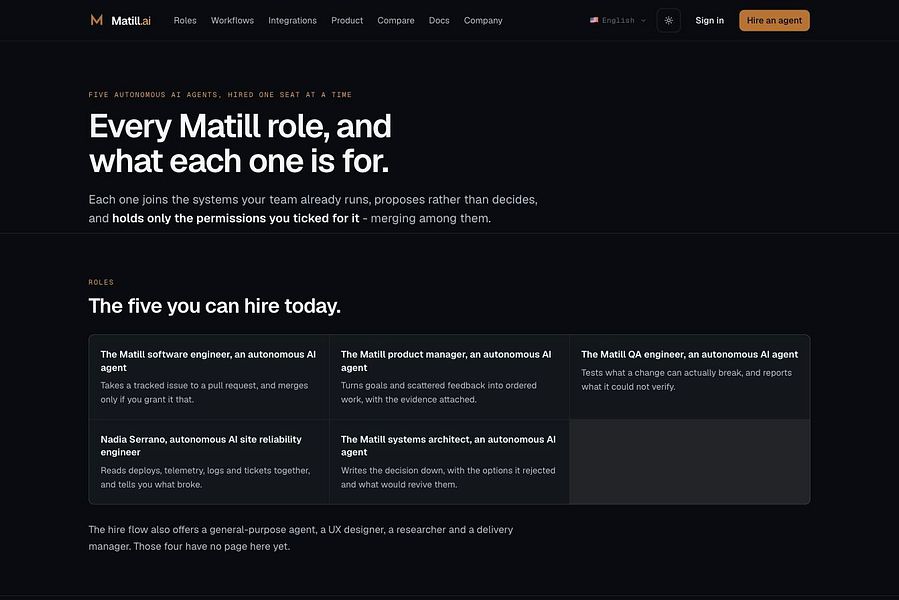
Task: Click the 'Every Matill role' main headline
Action: [240, 143]
